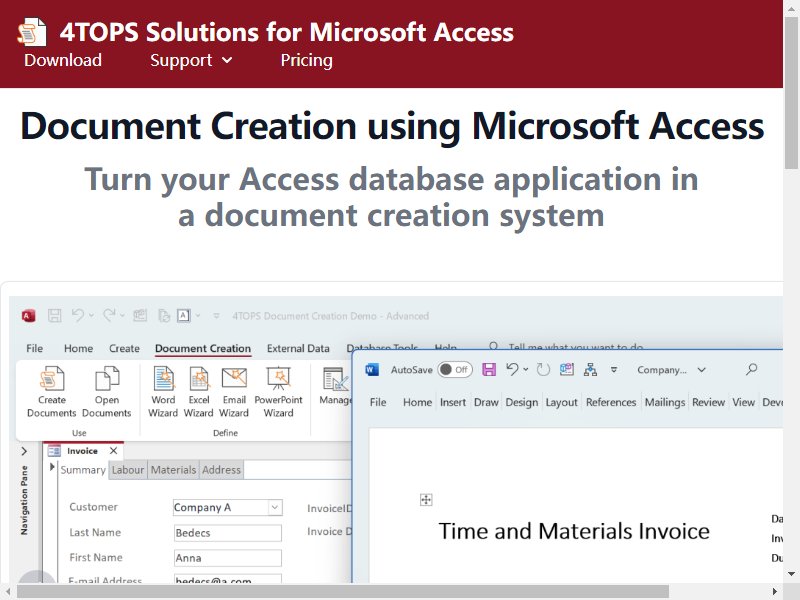Open the Support dropdown menu

pos(191,60)
